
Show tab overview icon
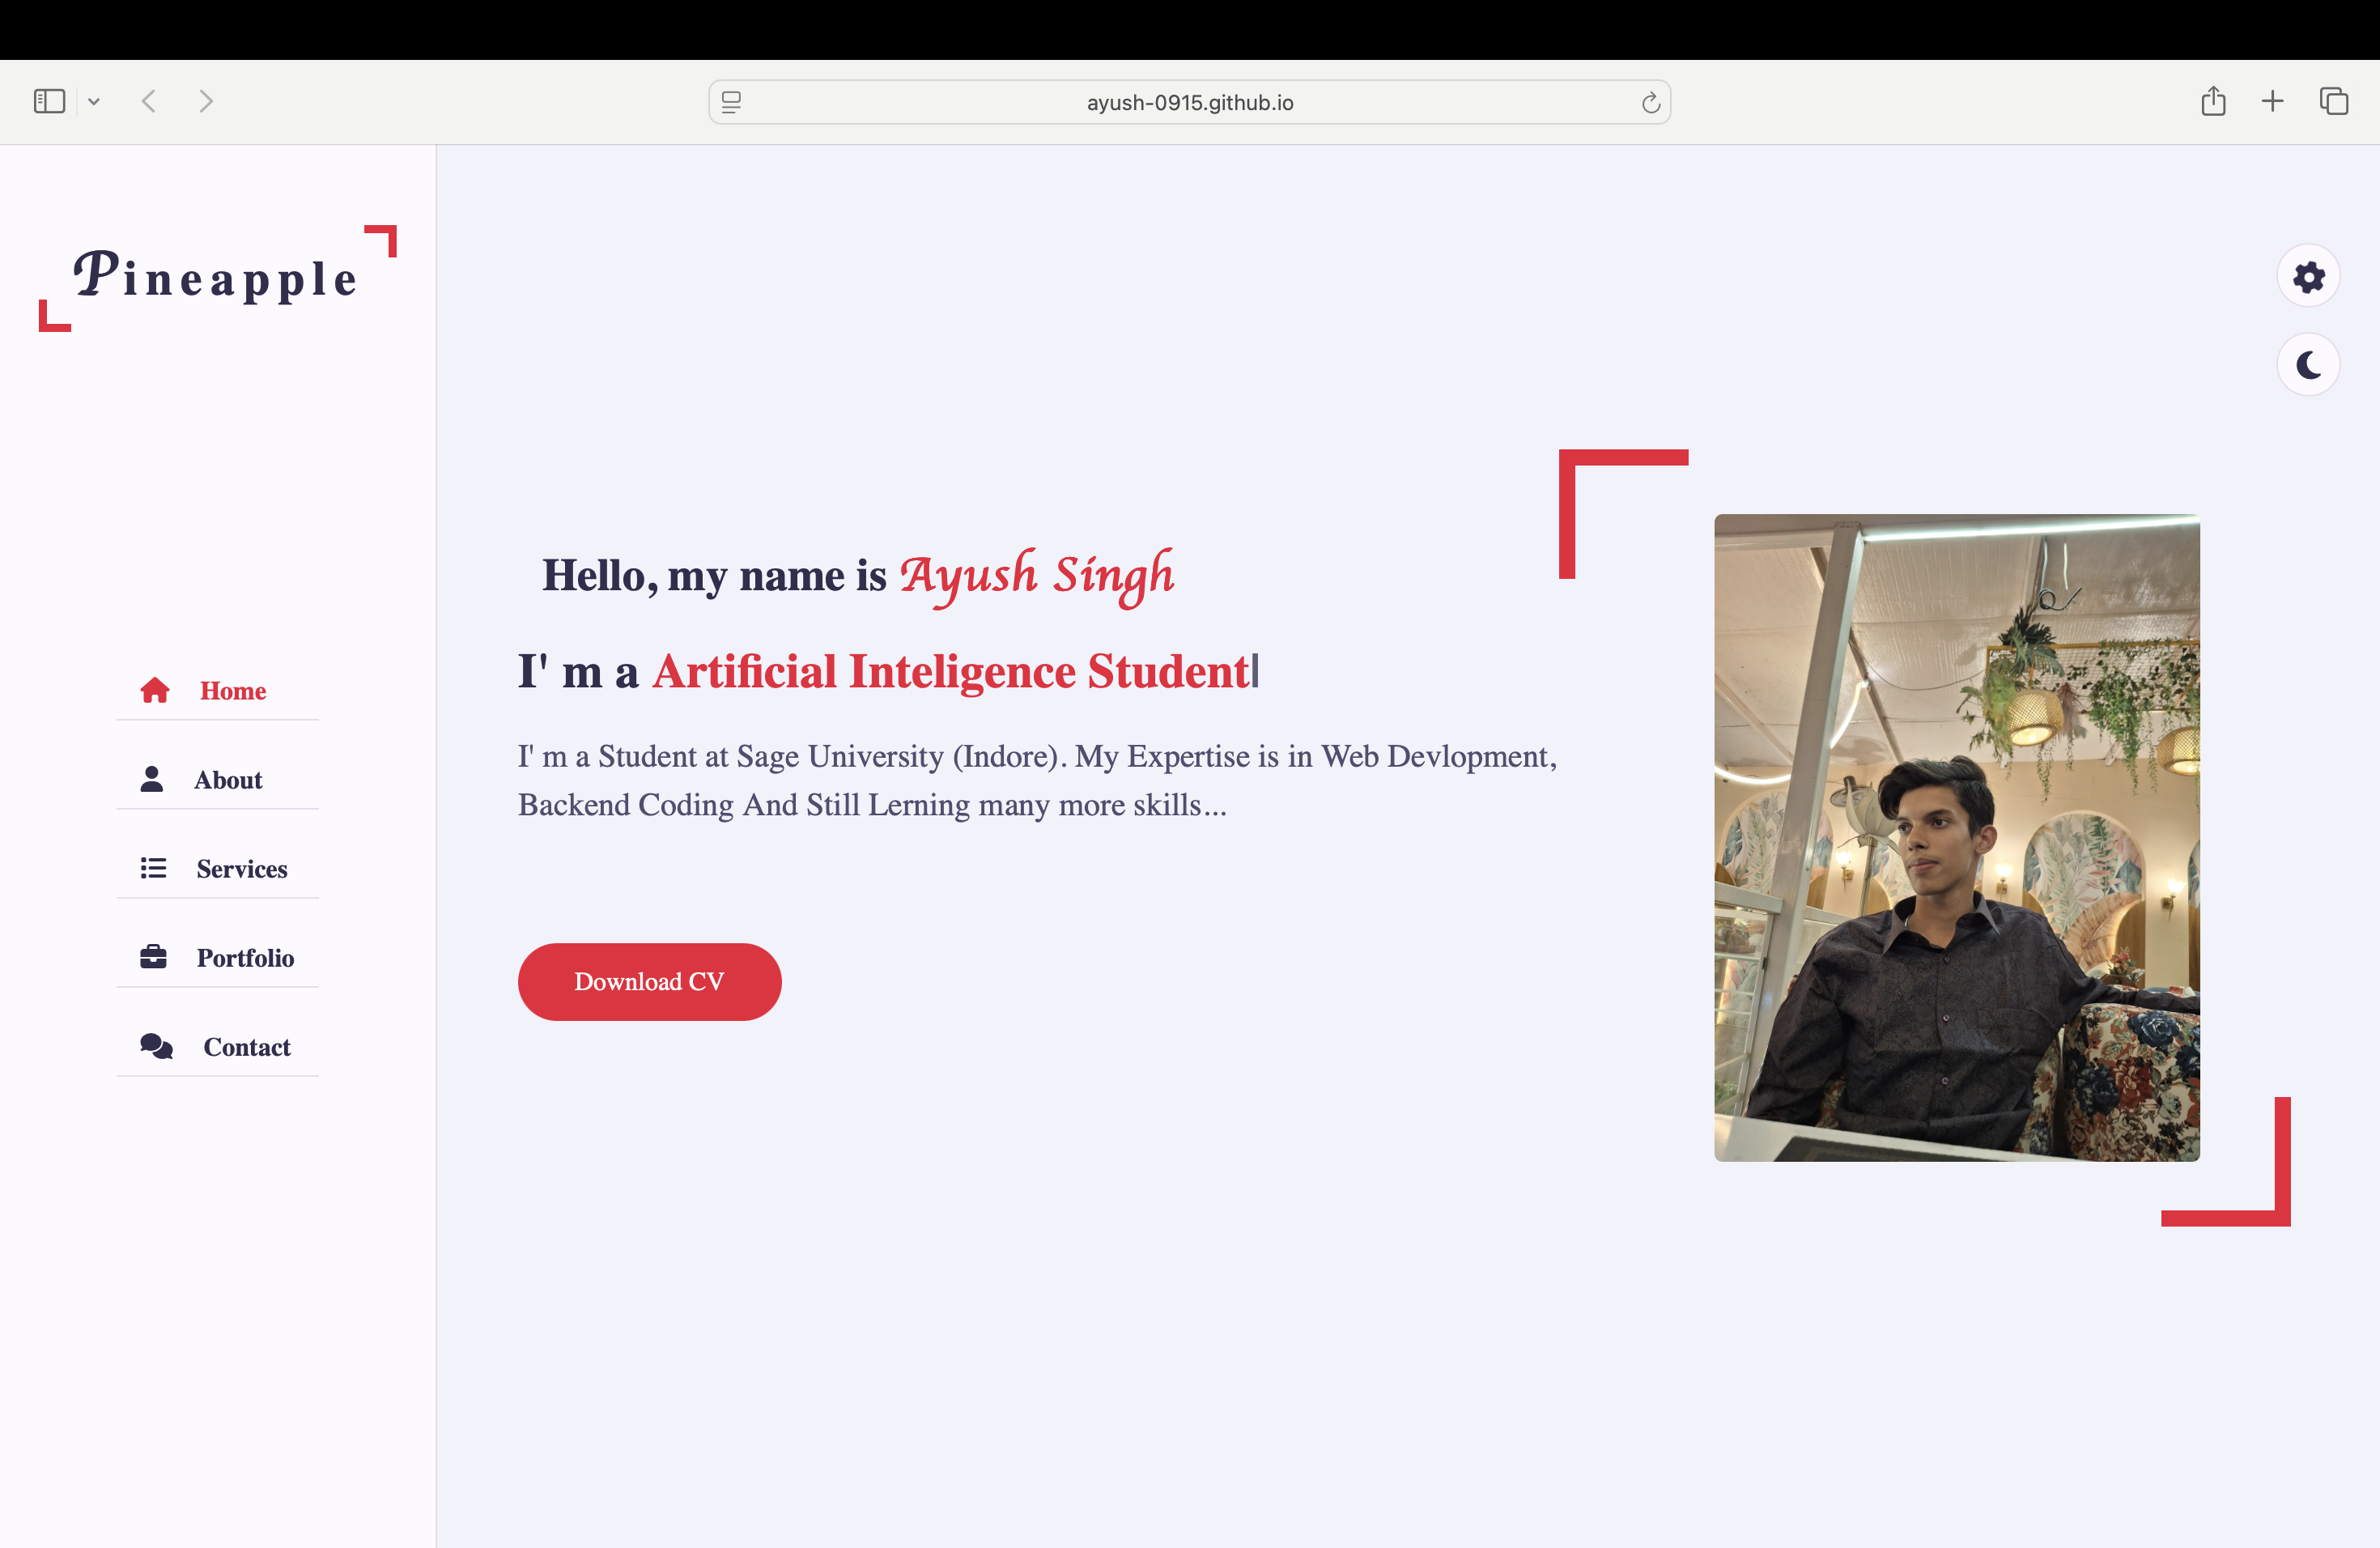pos(2334,101)
